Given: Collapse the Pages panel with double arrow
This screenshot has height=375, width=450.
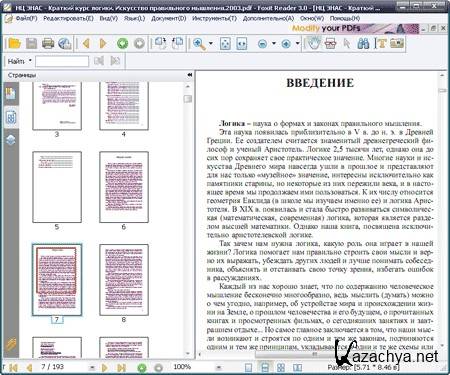Looking at the screenshot, I should [190, 75].
